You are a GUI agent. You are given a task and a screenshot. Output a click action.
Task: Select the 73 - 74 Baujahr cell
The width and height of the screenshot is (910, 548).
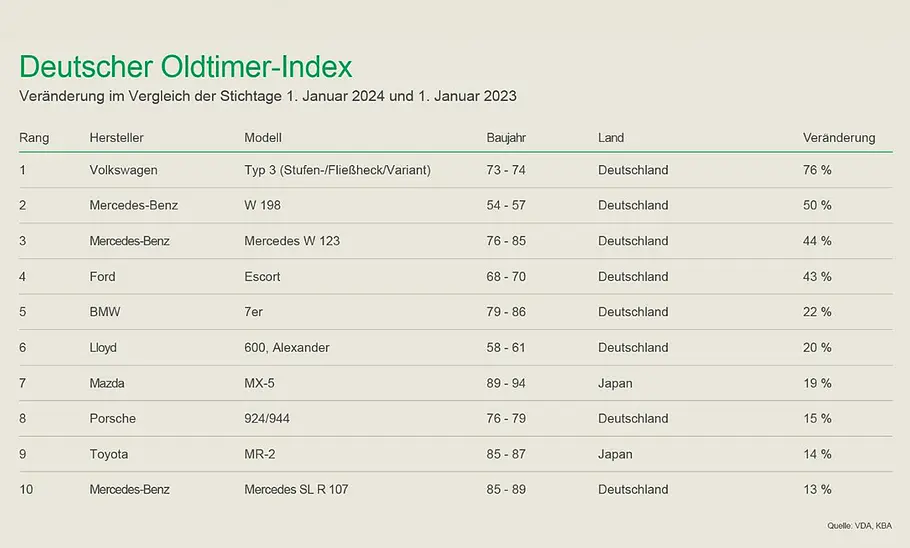coord(505,170)
